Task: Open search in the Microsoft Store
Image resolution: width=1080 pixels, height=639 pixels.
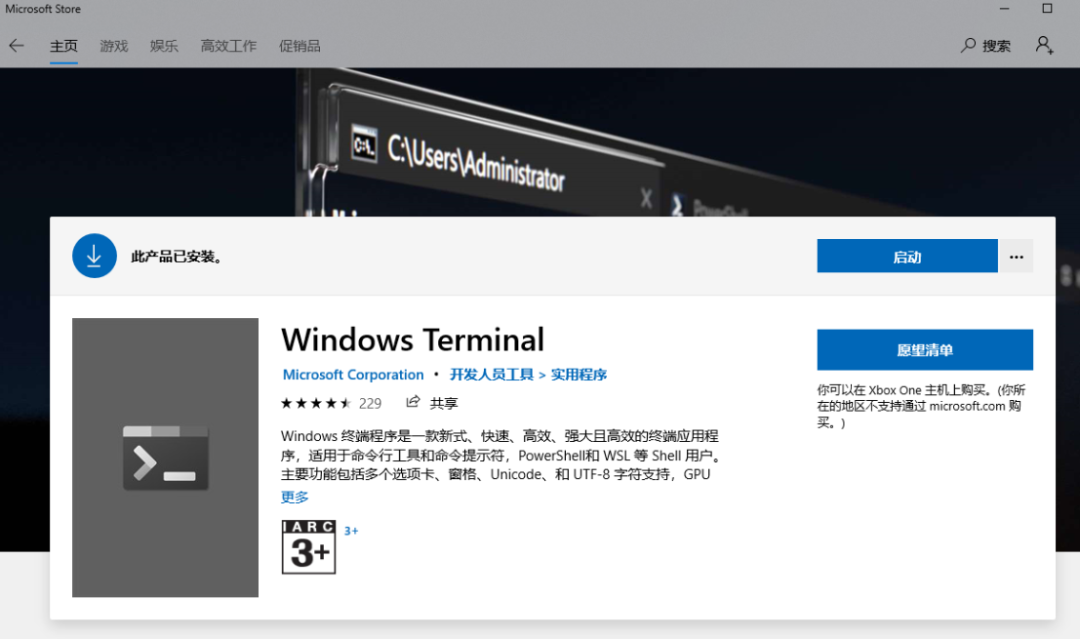Action: (985, 45)
